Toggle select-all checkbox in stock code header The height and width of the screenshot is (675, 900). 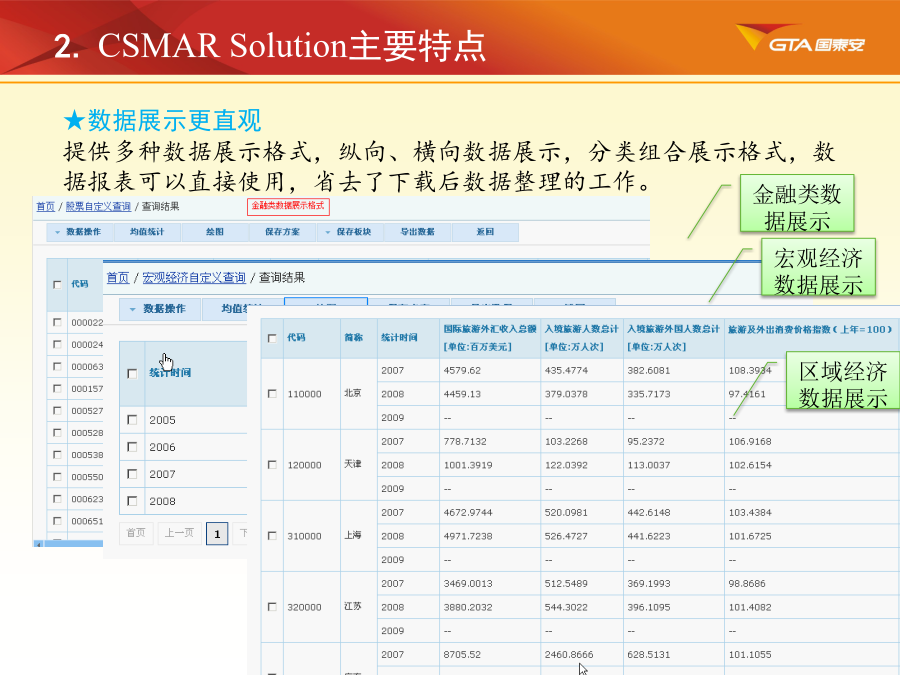tap(57, 284)
